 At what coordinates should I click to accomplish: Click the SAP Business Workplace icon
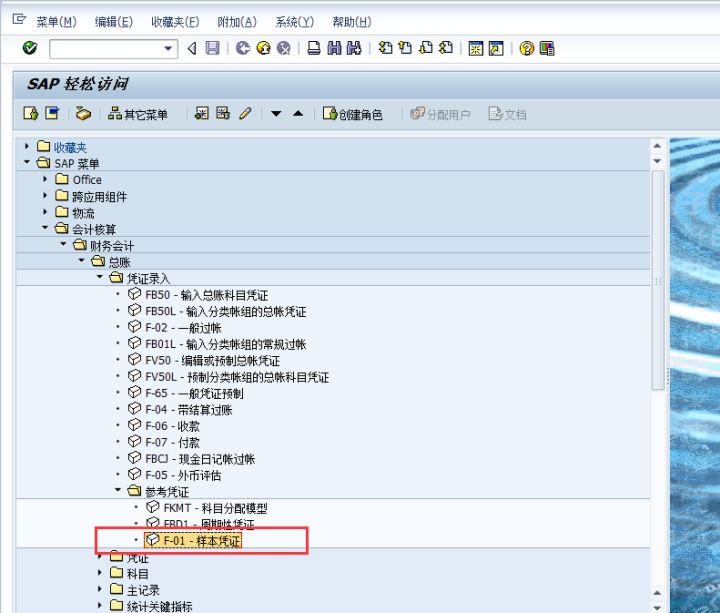[83, 113]
